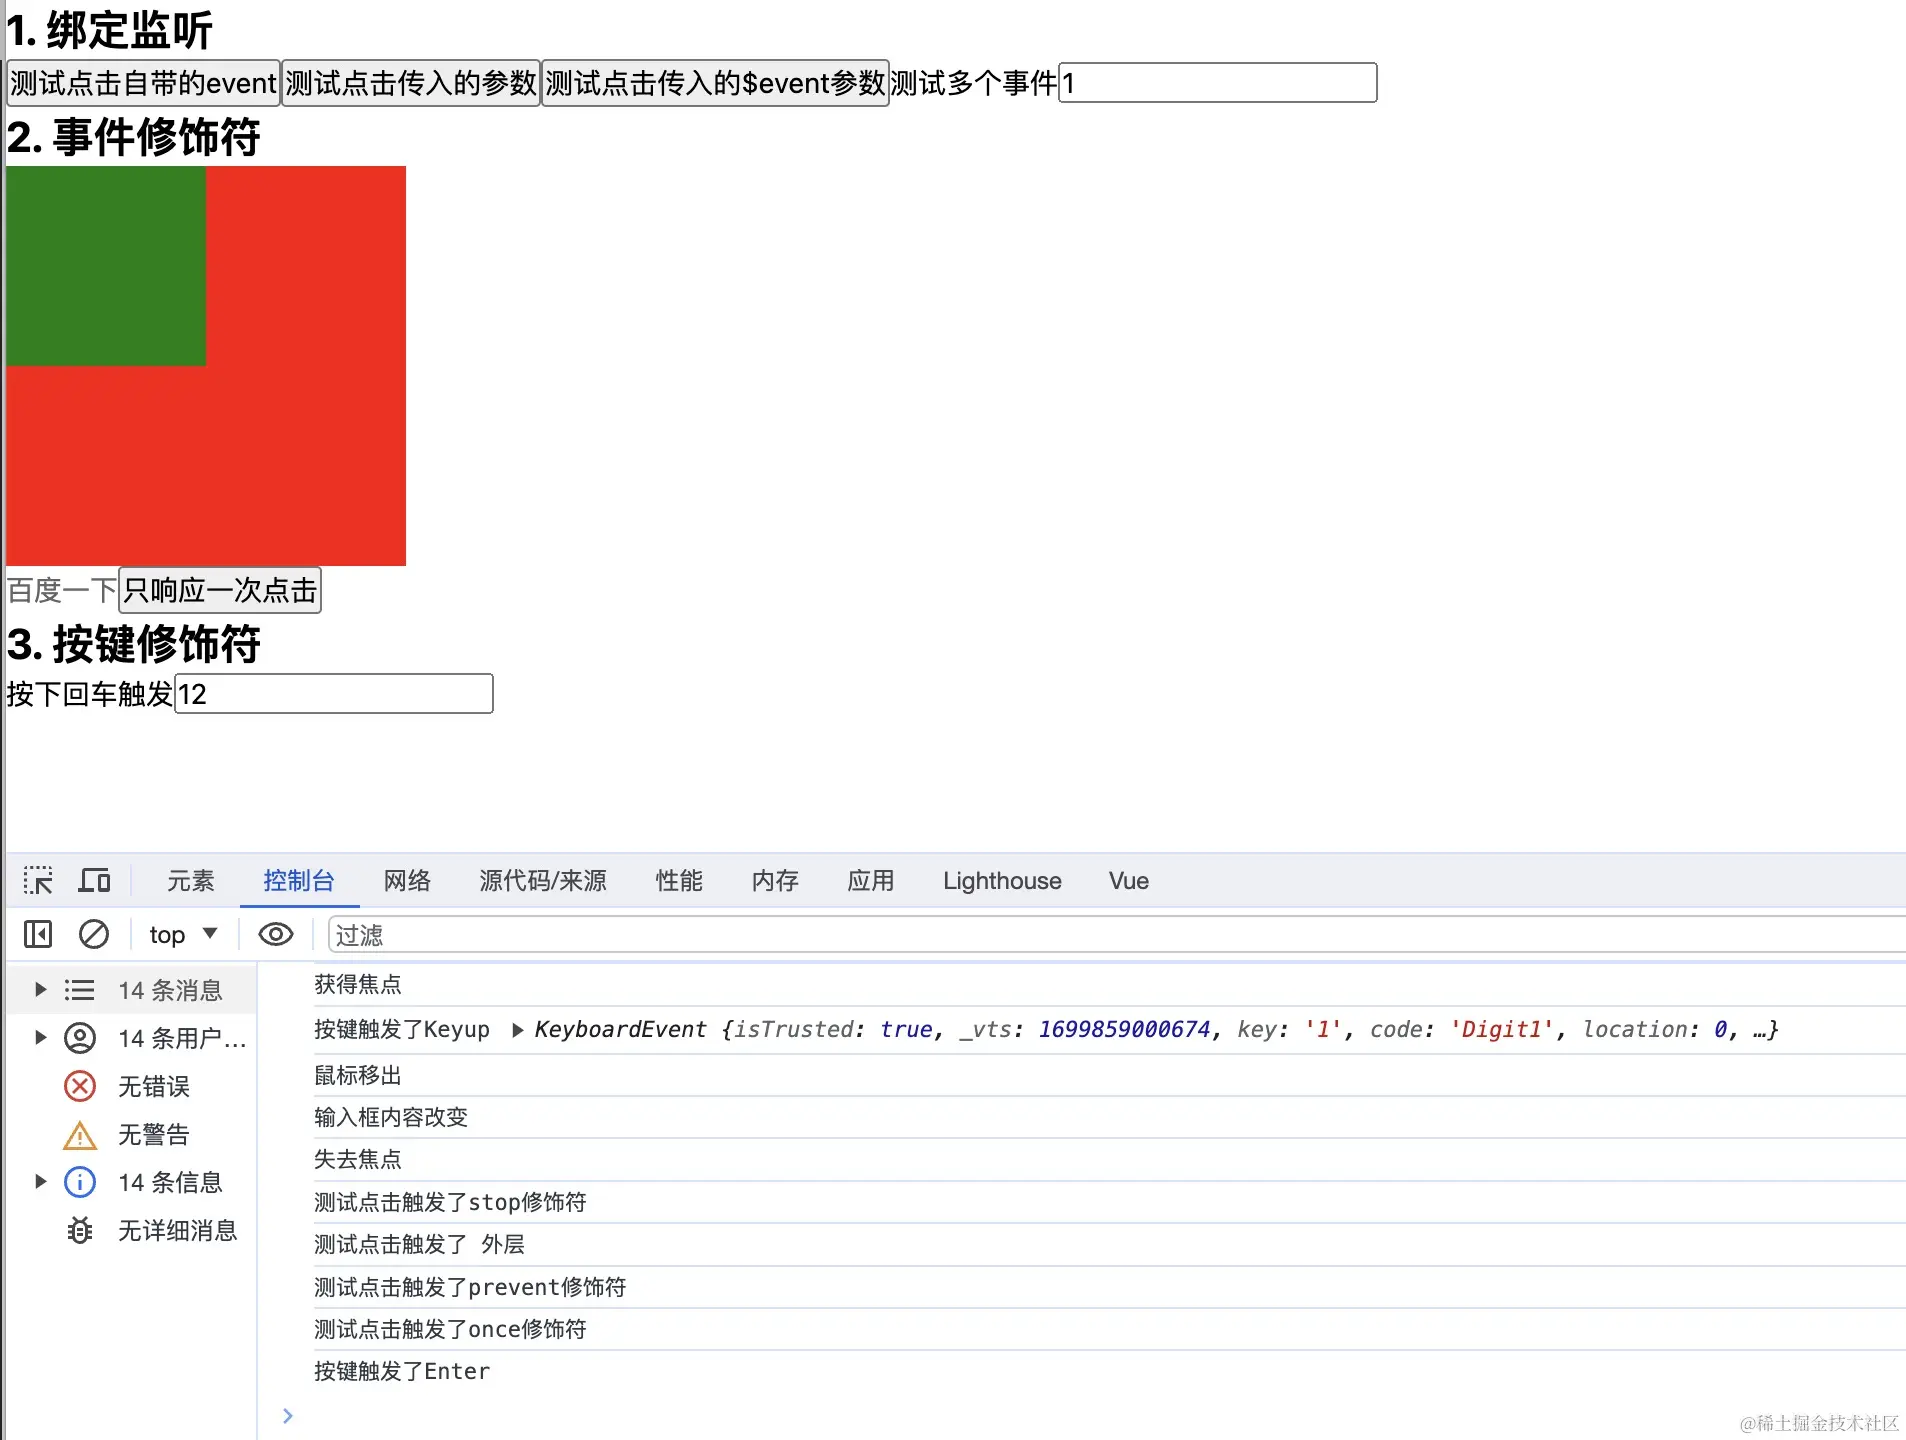
Task: Clear the console with the ban icon
Action: point(94,934)
